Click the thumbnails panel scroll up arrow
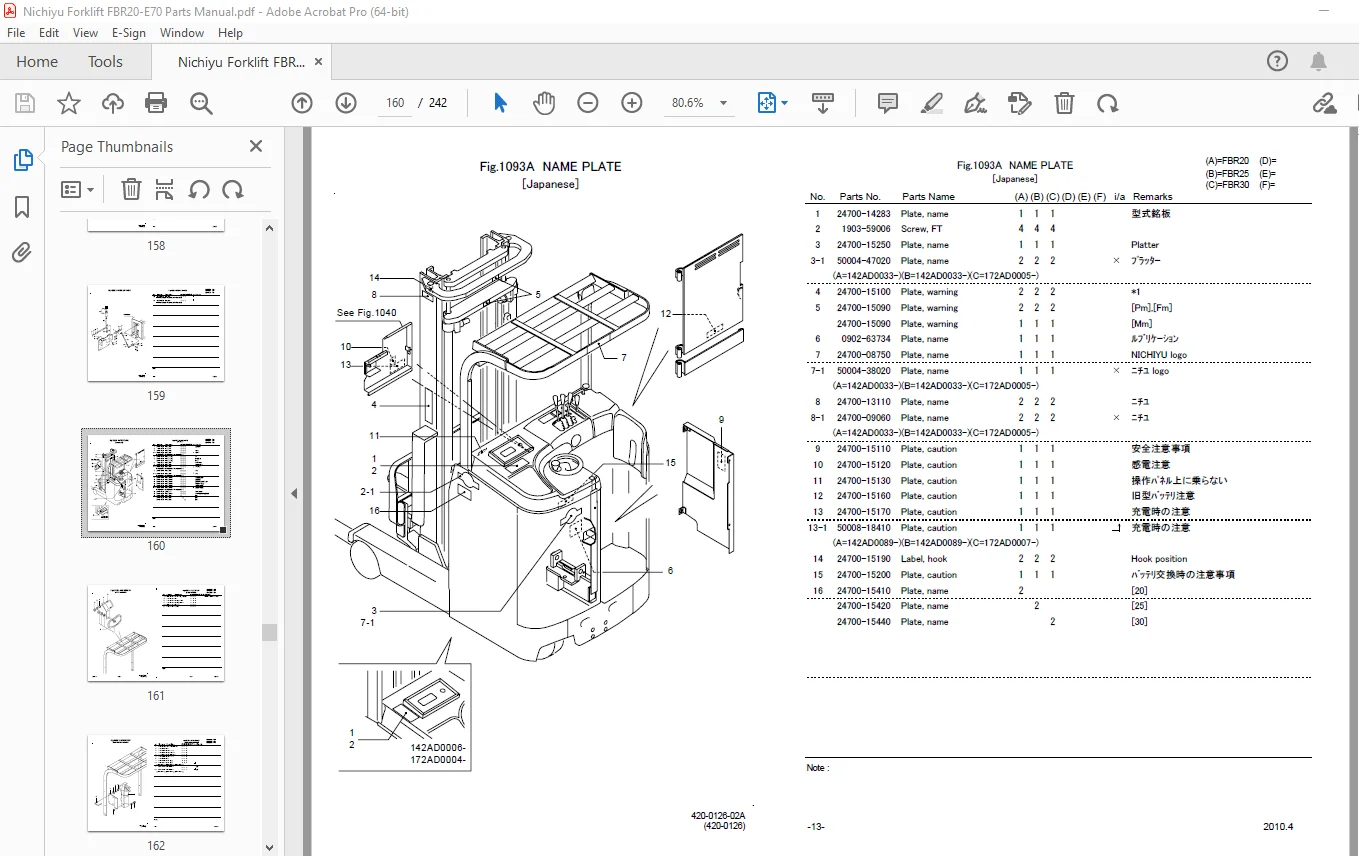The image size is (1359, 856). [269, 227]
